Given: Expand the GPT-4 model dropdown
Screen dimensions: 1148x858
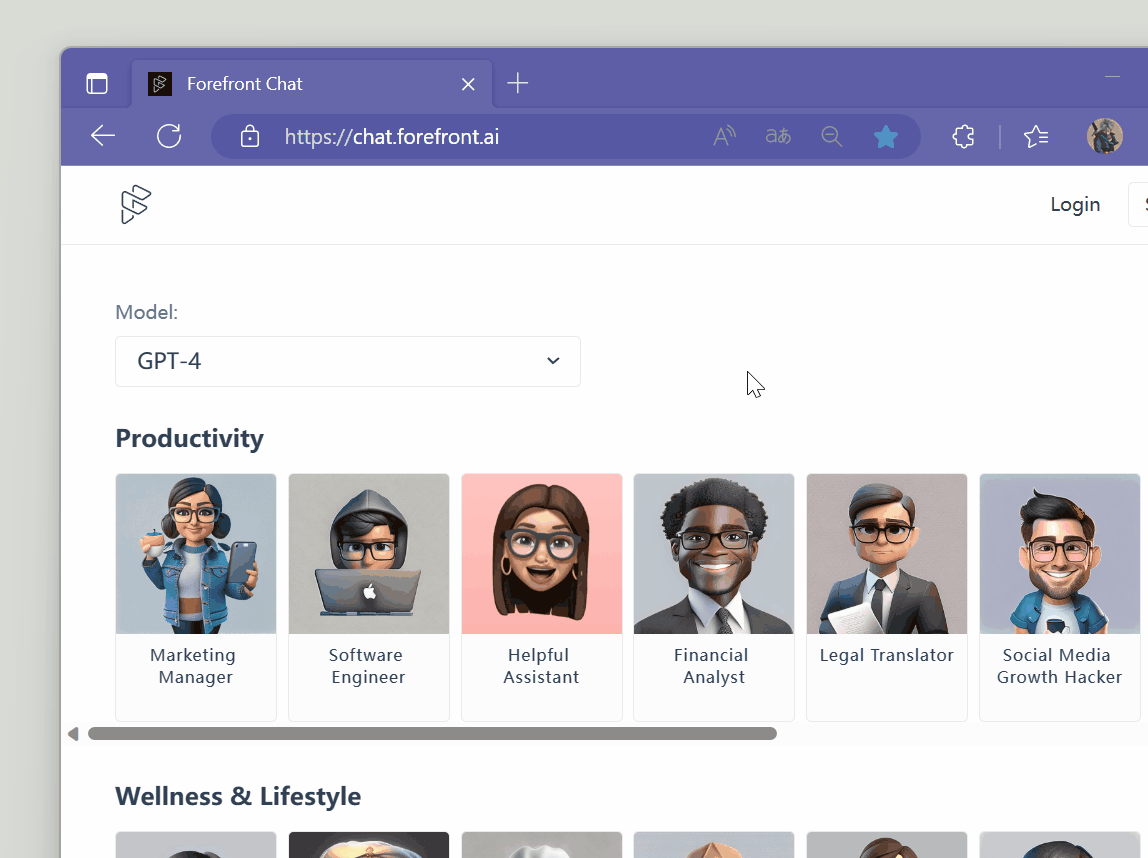Looking at the screenshot, I should (348, 362).
